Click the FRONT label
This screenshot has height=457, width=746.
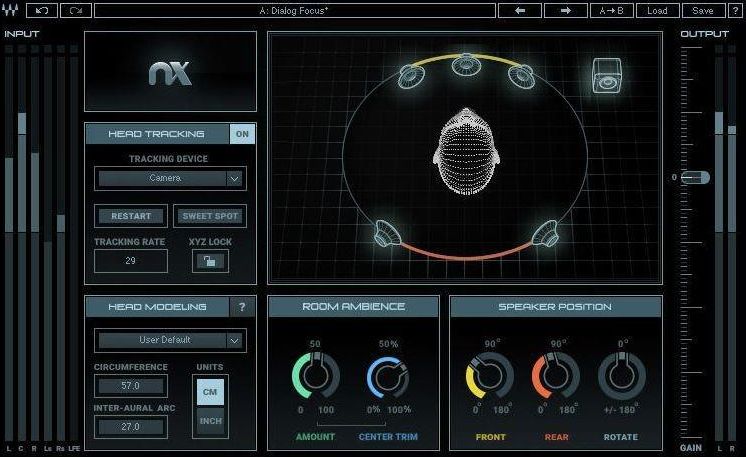491,437
